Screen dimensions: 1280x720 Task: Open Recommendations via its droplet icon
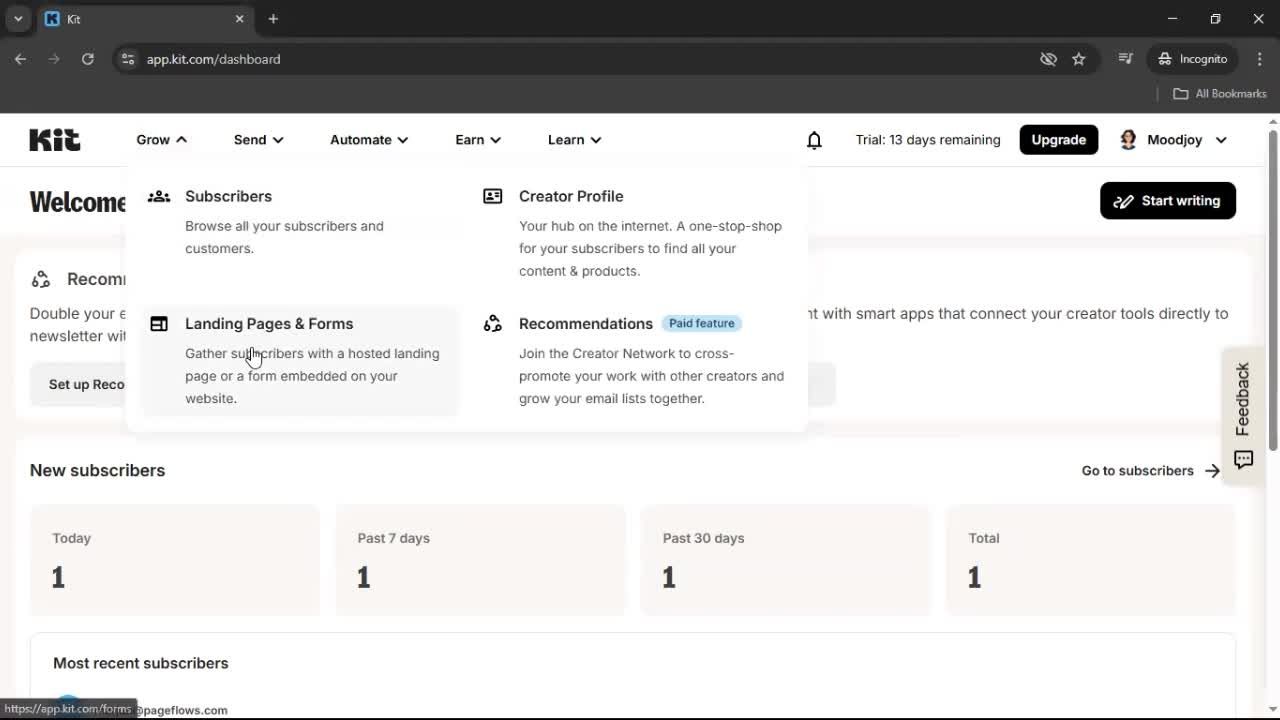click(x=492, y=323)
